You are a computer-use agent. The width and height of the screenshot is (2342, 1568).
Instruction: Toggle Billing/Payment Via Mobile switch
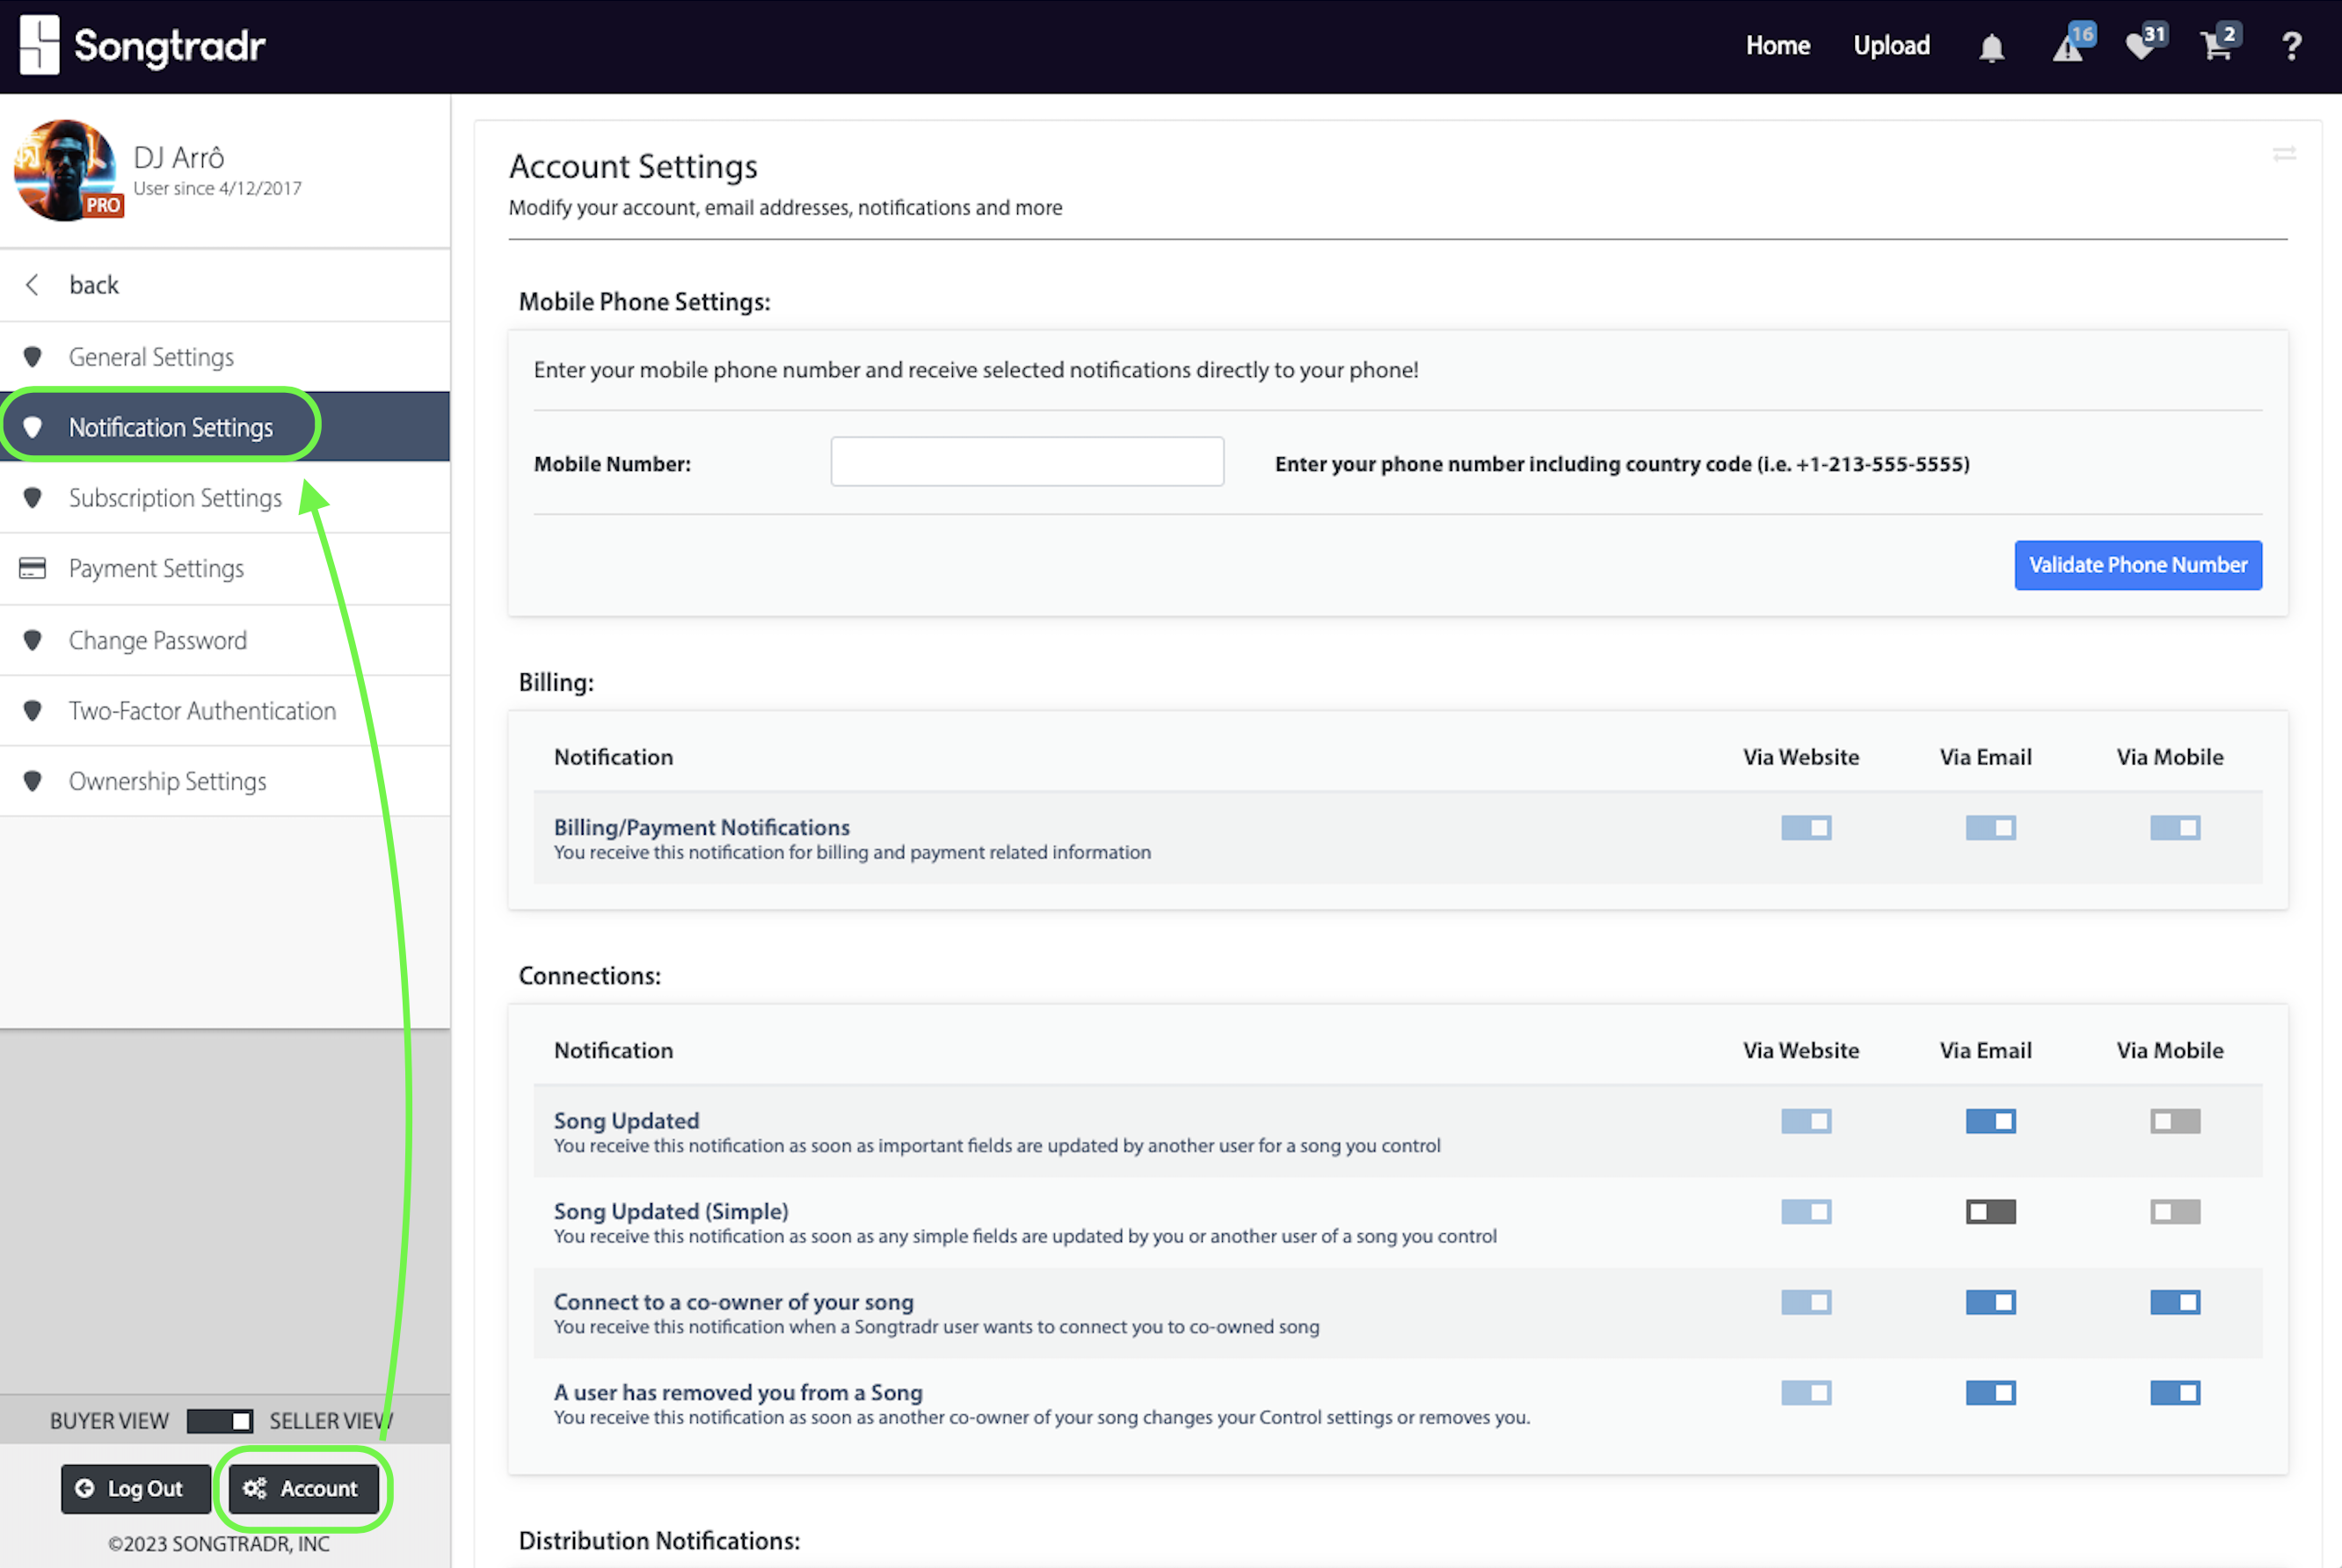(2175, 828)
